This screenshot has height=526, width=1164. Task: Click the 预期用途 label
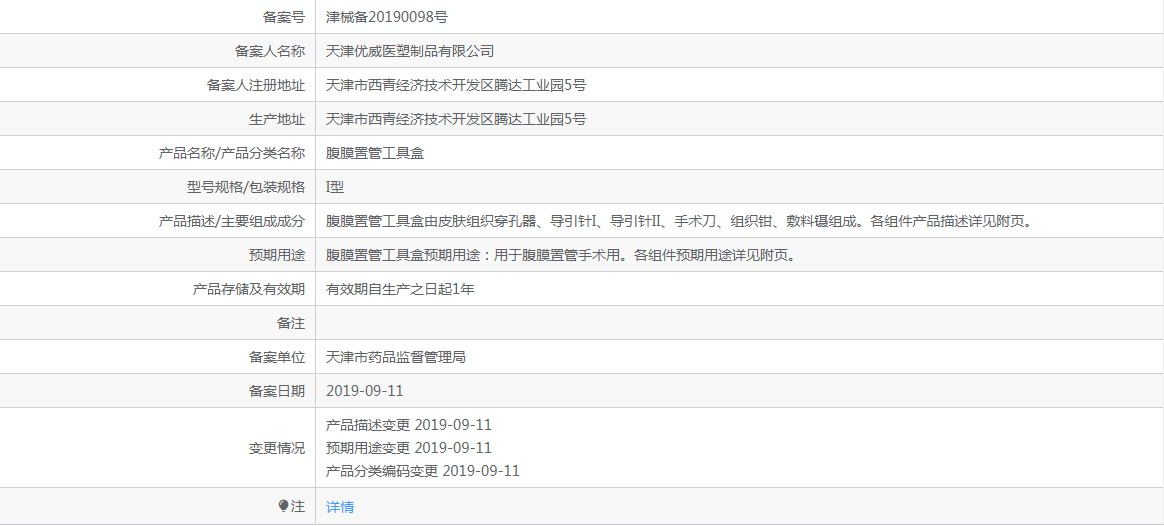click(x=276, y=255)
